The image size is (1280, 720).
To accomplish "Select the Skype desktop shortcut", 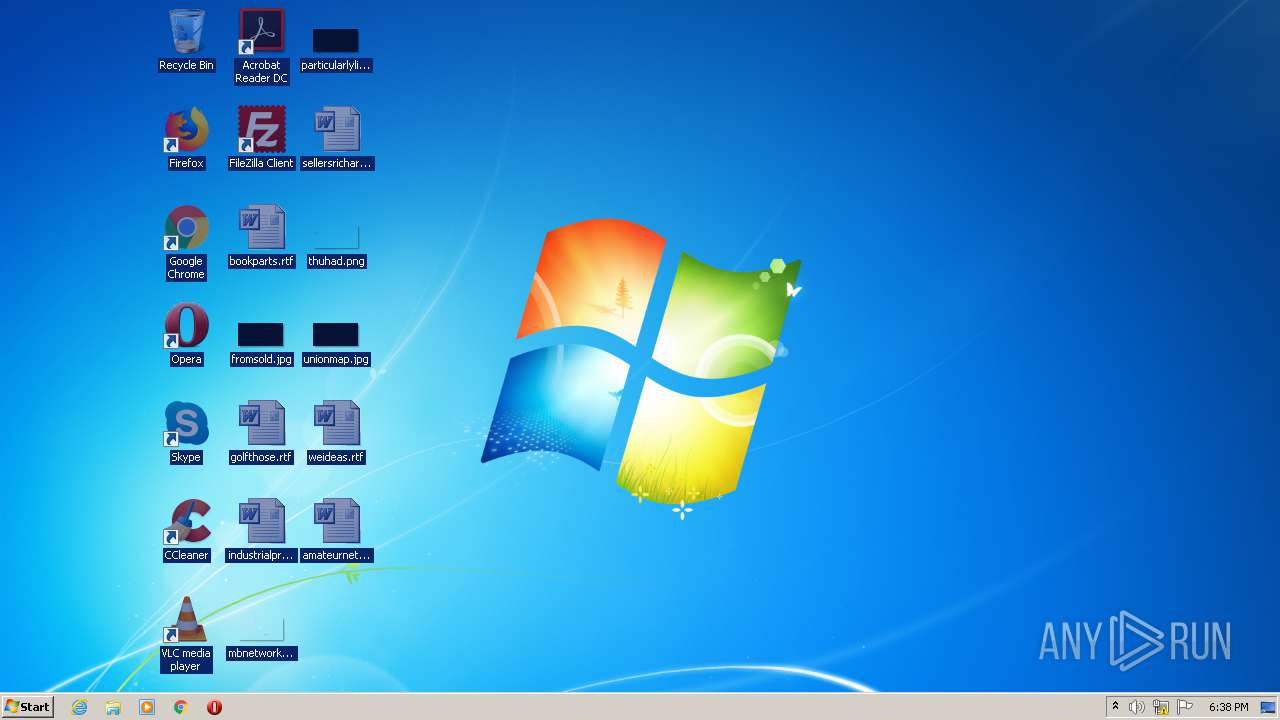I will tap(186, 432).
